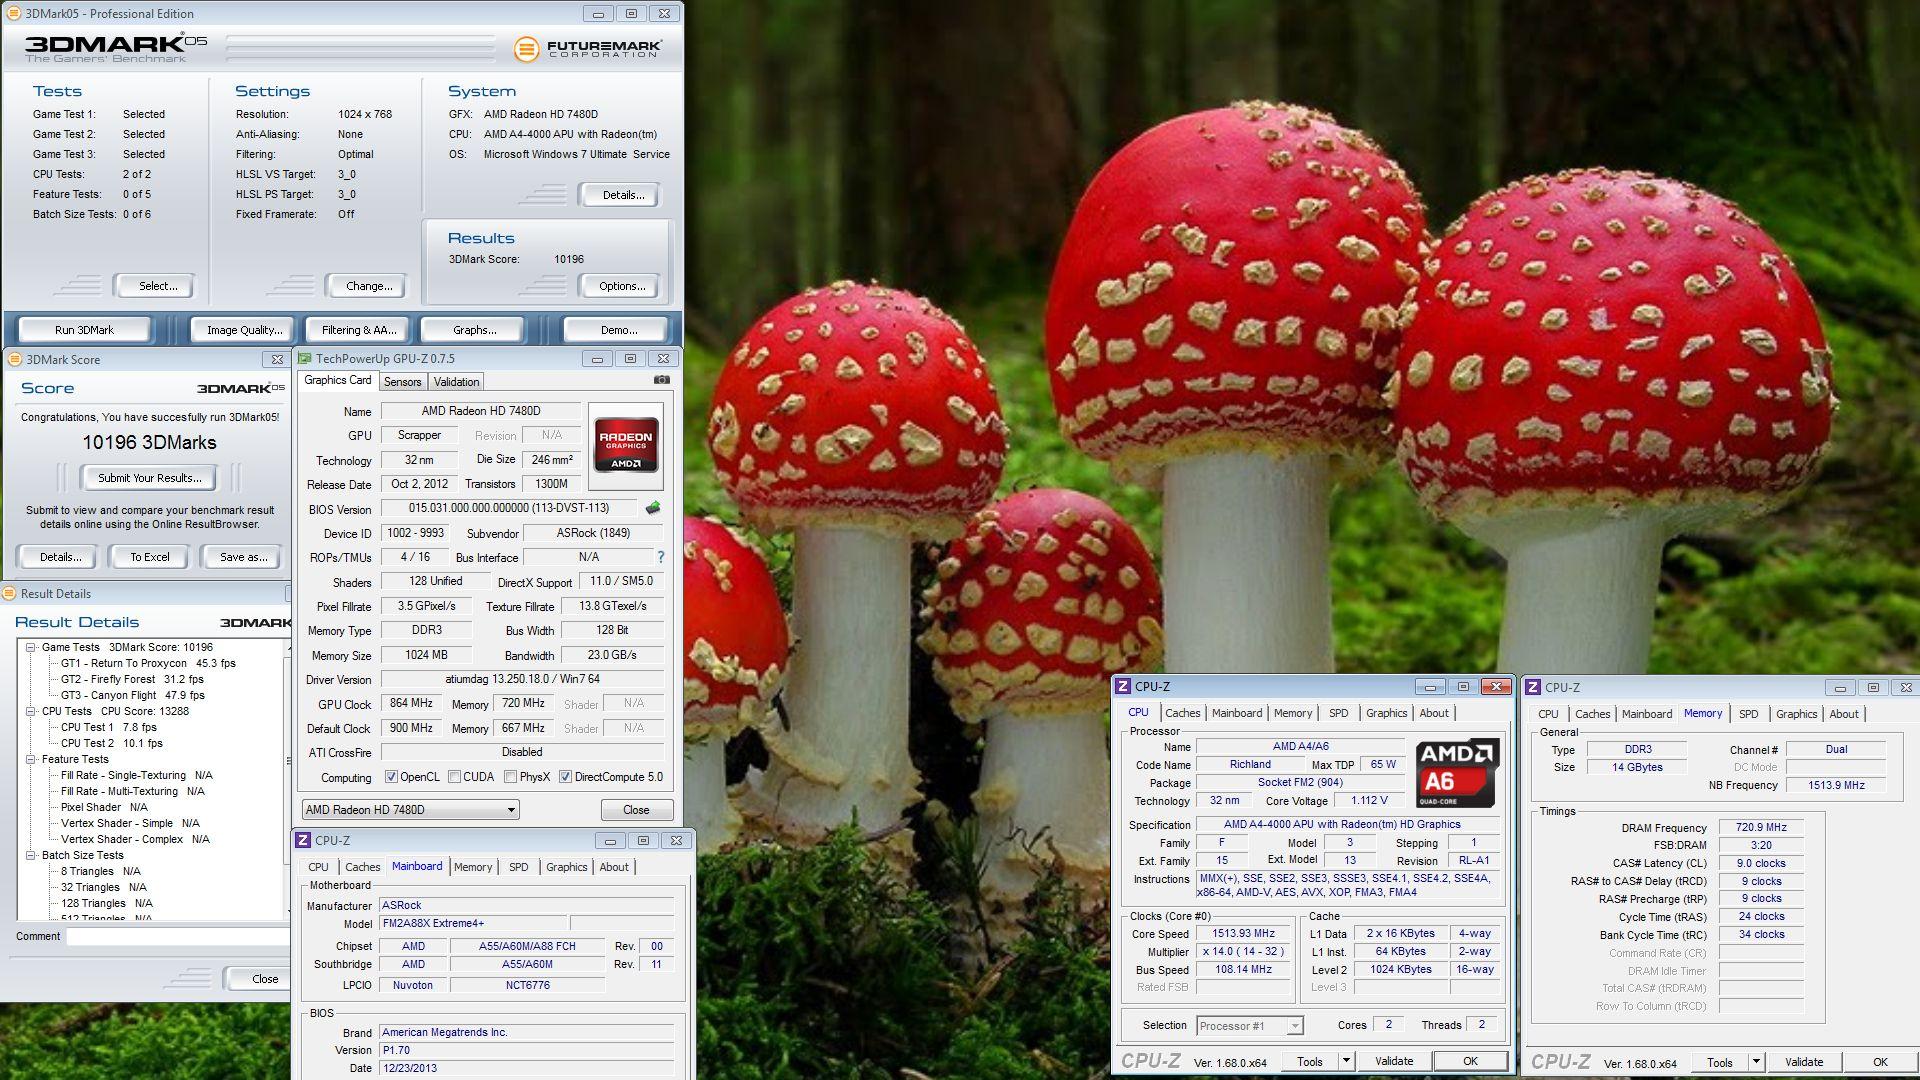Viewport: 1920px width, 1080px height.
Task: Click the FM2A88X Extreme4+ model field
Action: tap(473, 924)
